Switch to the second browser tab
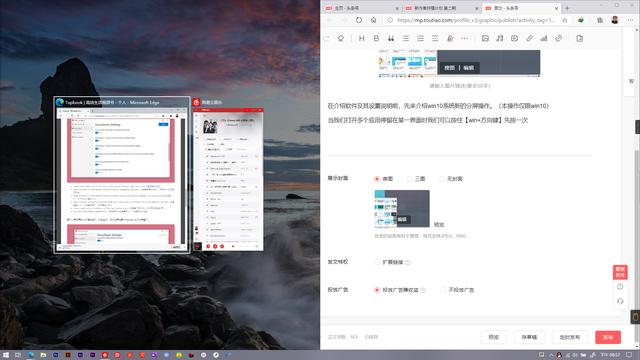The width and height of the screenshot is (640, 360). 442,8
